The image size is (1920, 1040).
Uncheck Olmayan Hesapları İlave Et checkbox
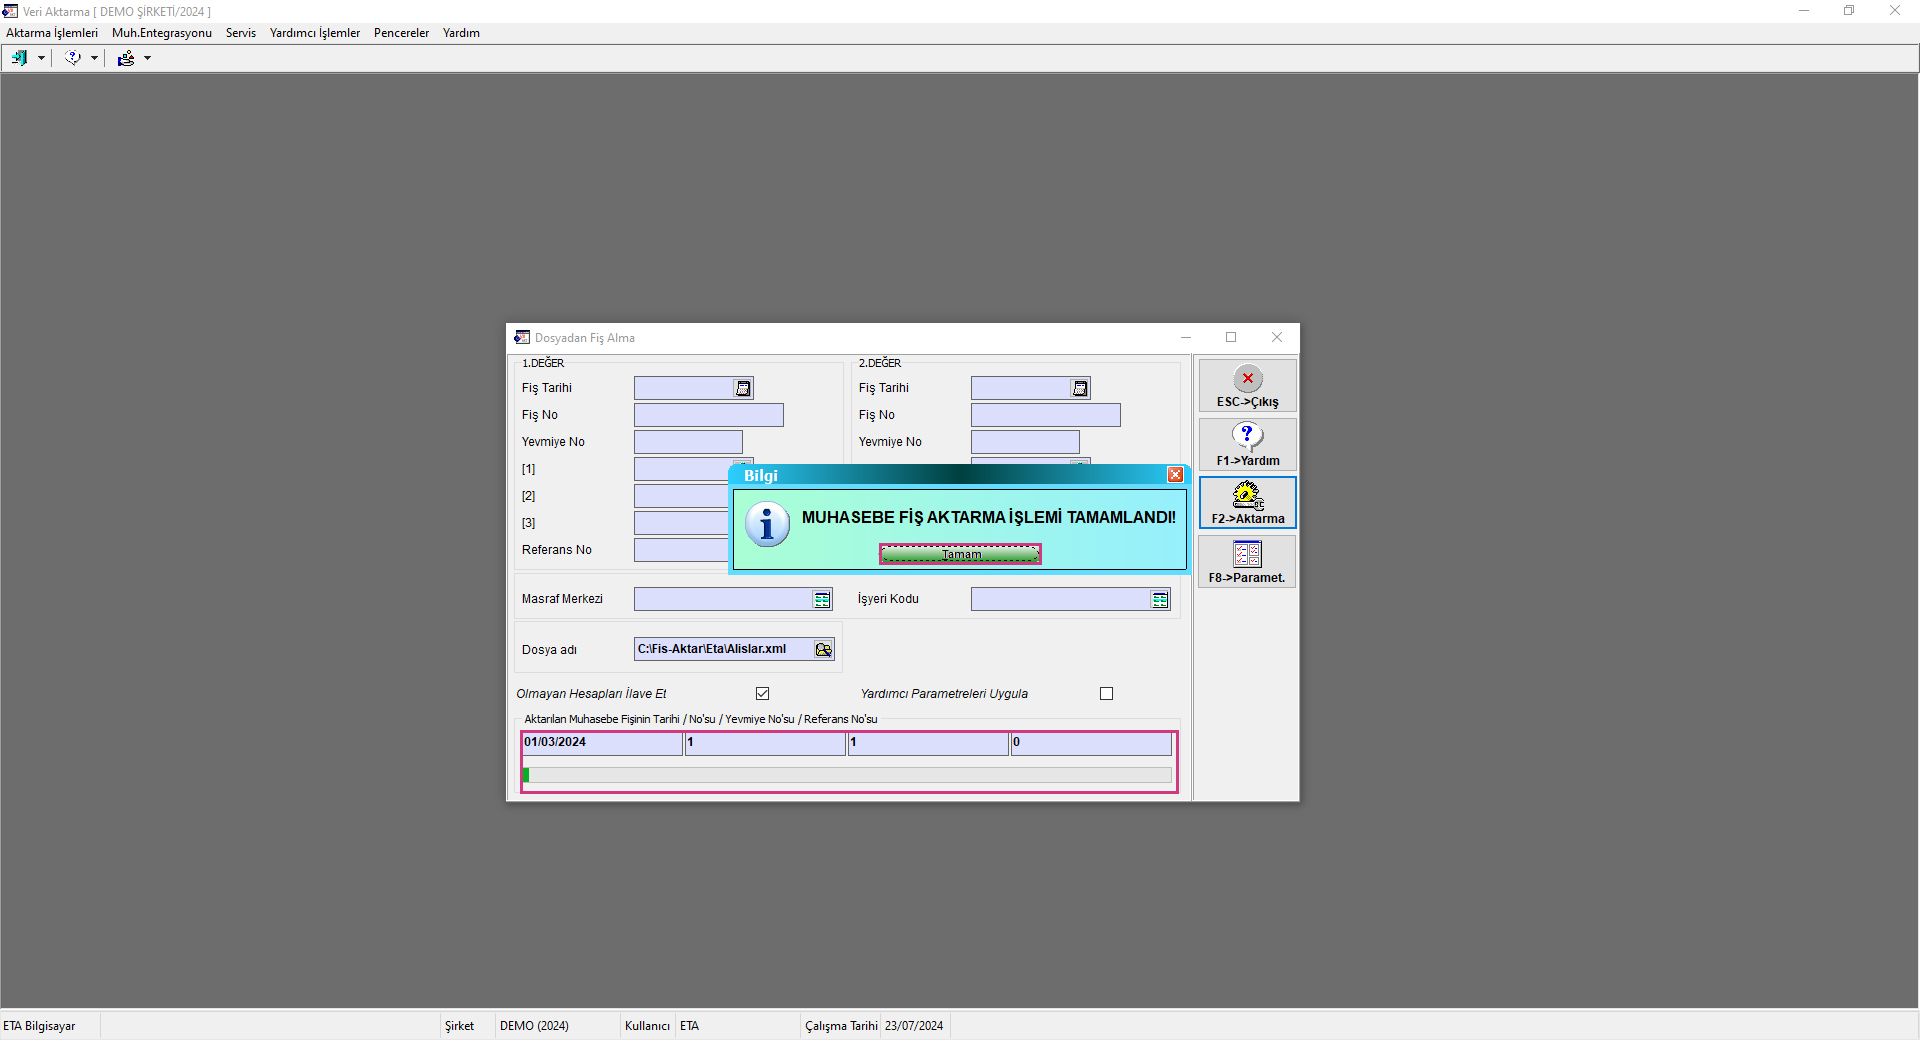[763, 694]
